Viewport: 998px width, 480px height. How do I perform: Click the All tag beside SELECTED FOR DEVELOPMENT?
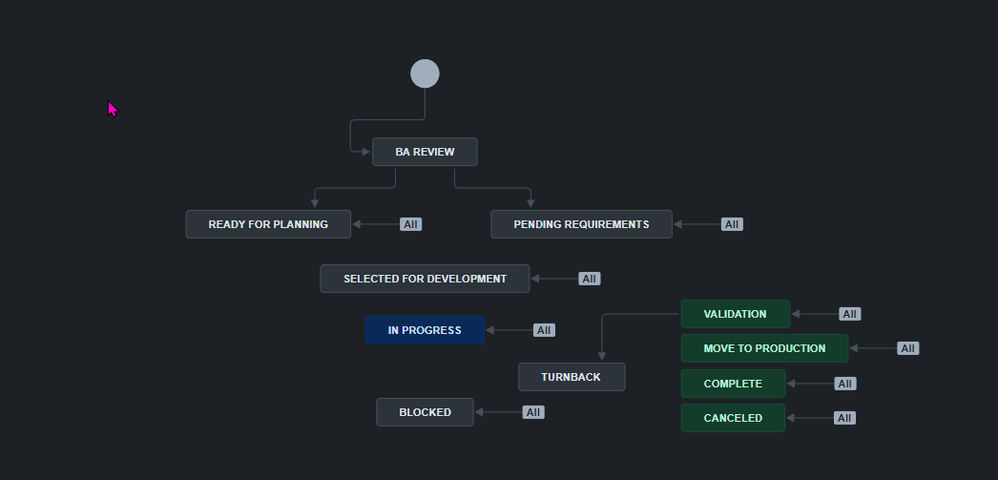click(589, 279)
